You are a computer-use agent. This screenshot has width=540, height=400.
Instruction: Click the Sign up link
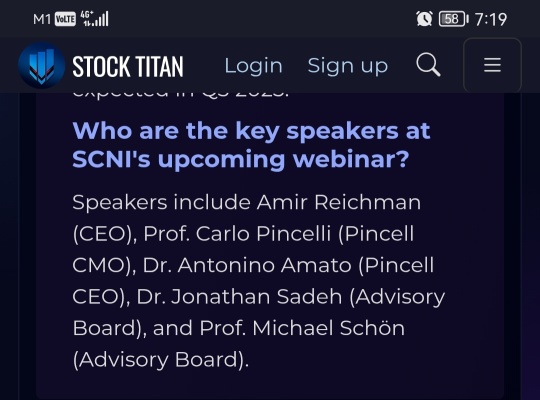[x=347, y=66]
